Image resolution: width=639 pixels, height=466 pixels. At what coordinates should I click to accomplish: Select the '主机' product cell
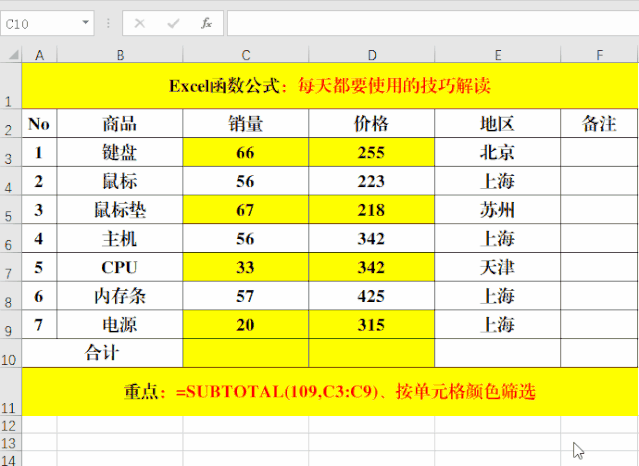[120, 238]
